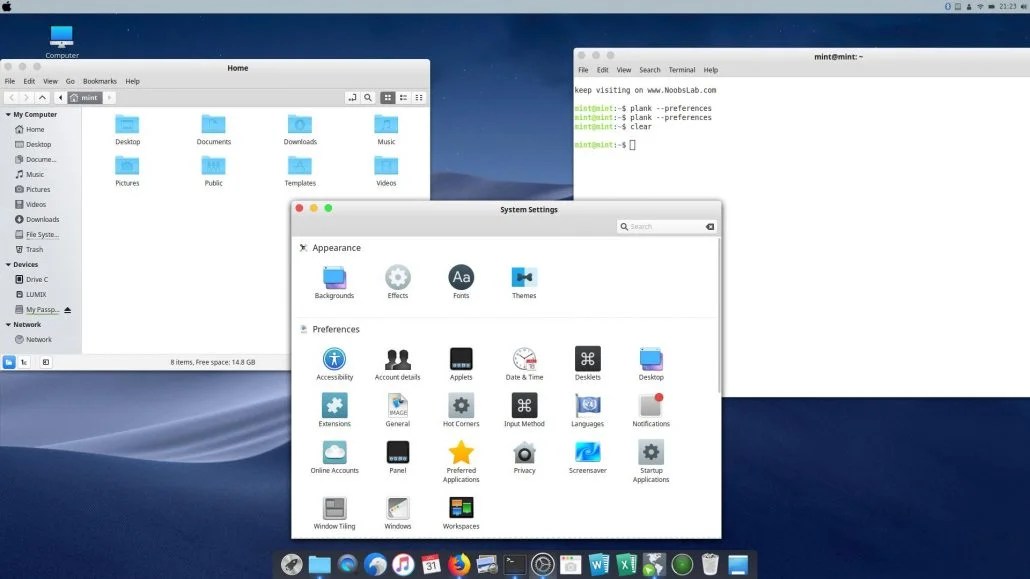Open the Bookmarks menu in file manager
Viewport: 1030px width, 579px height.
pos(99,81)
